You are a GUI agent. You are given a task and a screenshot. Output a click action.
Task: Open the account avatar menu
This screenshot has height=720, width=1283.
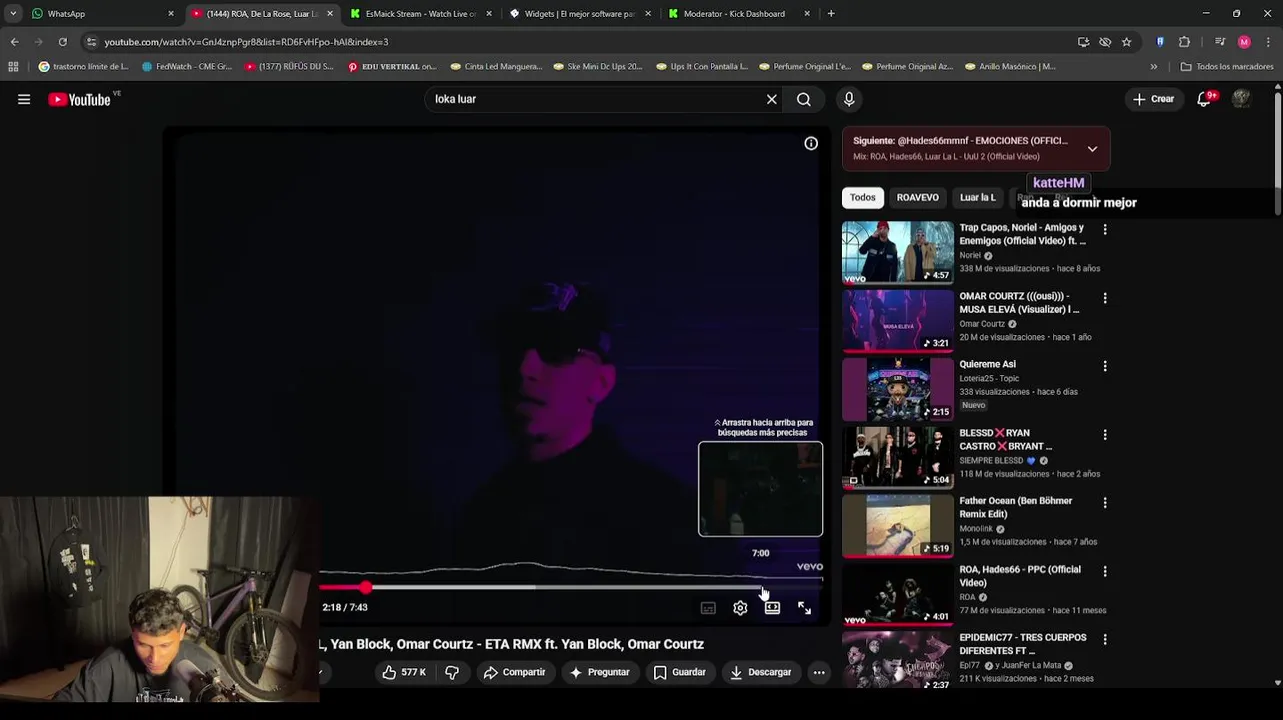pos(1241,99)
